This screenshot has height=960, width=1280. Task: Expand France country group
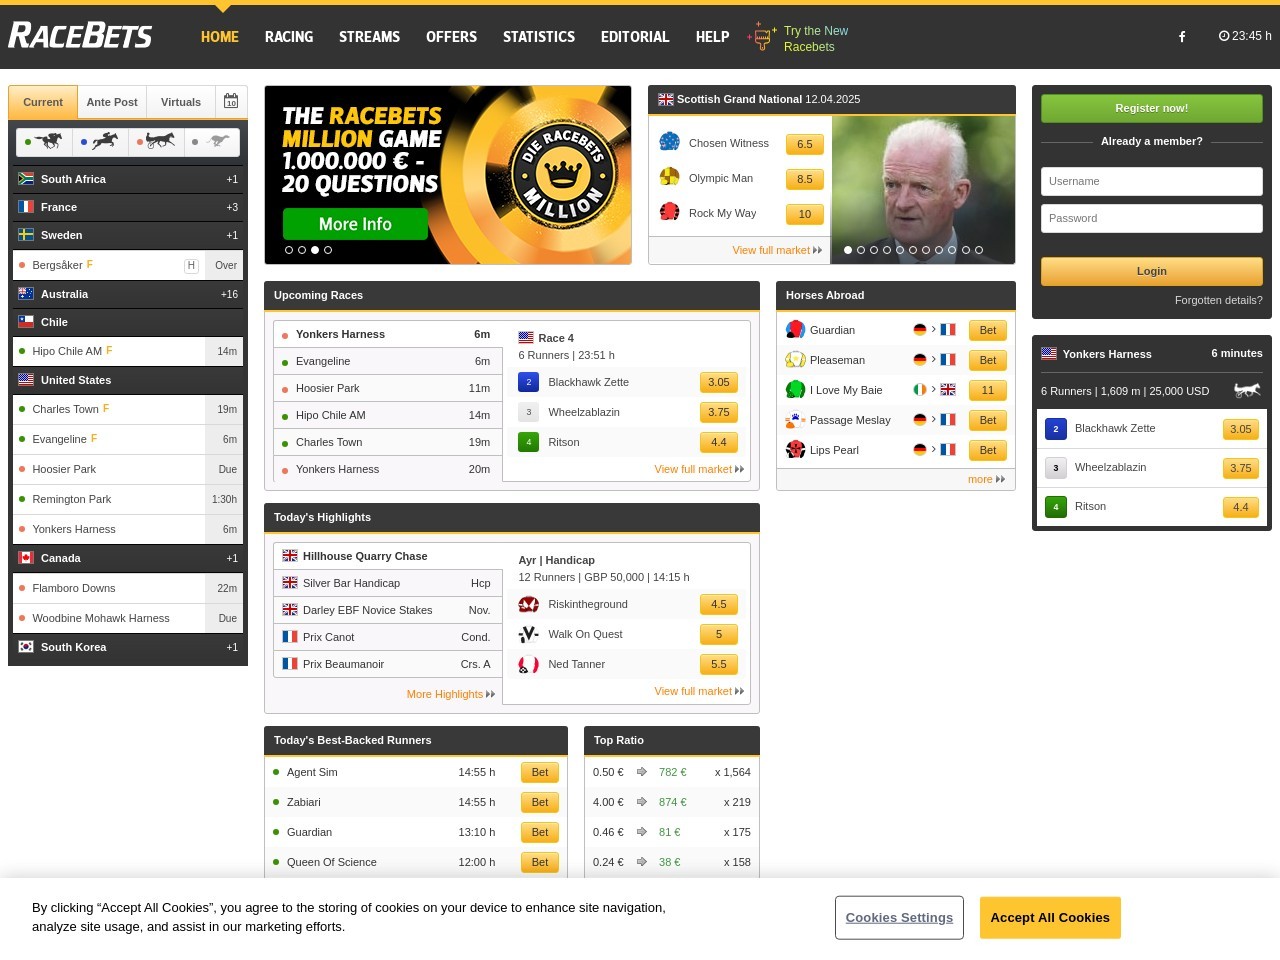(128, 207)
